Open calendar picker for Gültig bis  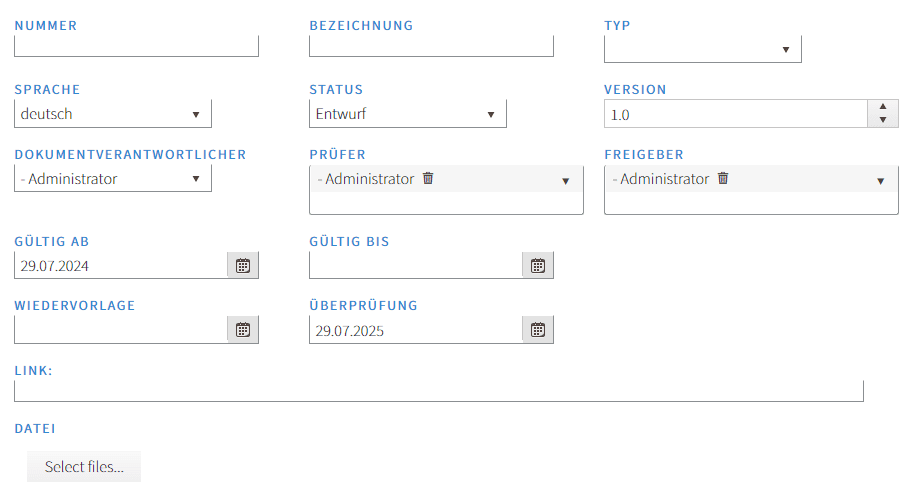pos(537,266)
